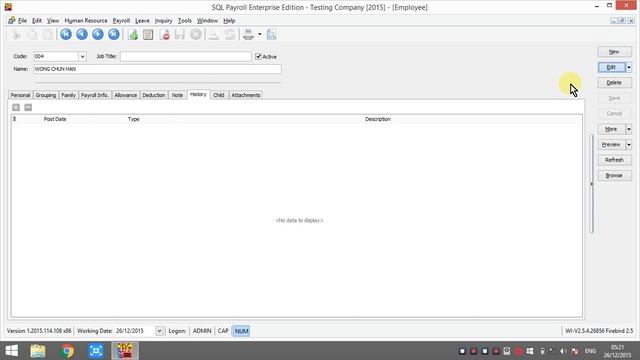This screenshot has width=640, height=360.
Task: Uncheck the Active checkbox
Action: pos(258,56)
